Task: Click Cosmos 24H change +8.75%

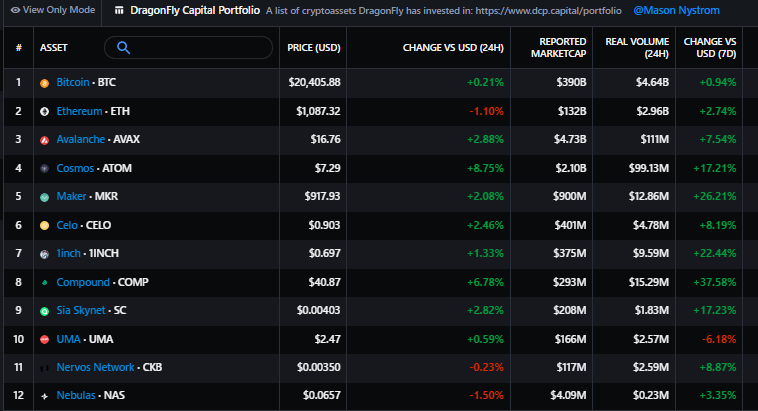Action: coord(485,168)
